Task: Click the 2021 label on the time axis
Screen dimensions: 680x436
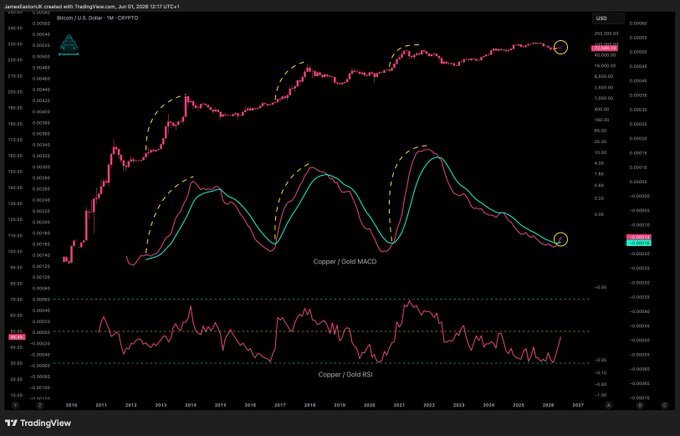Action: 399,405
